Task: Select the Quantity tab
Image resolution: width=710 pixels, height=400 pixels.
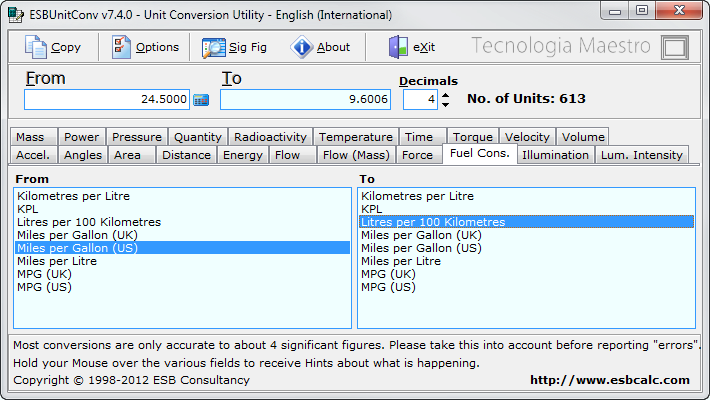Action: click(198, 137)
